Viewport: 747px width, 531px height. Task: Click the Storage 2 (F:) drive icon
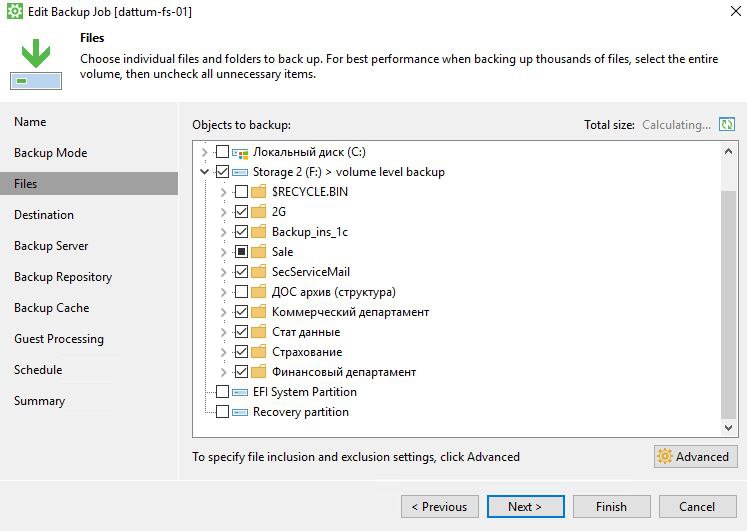coord(240,172)
